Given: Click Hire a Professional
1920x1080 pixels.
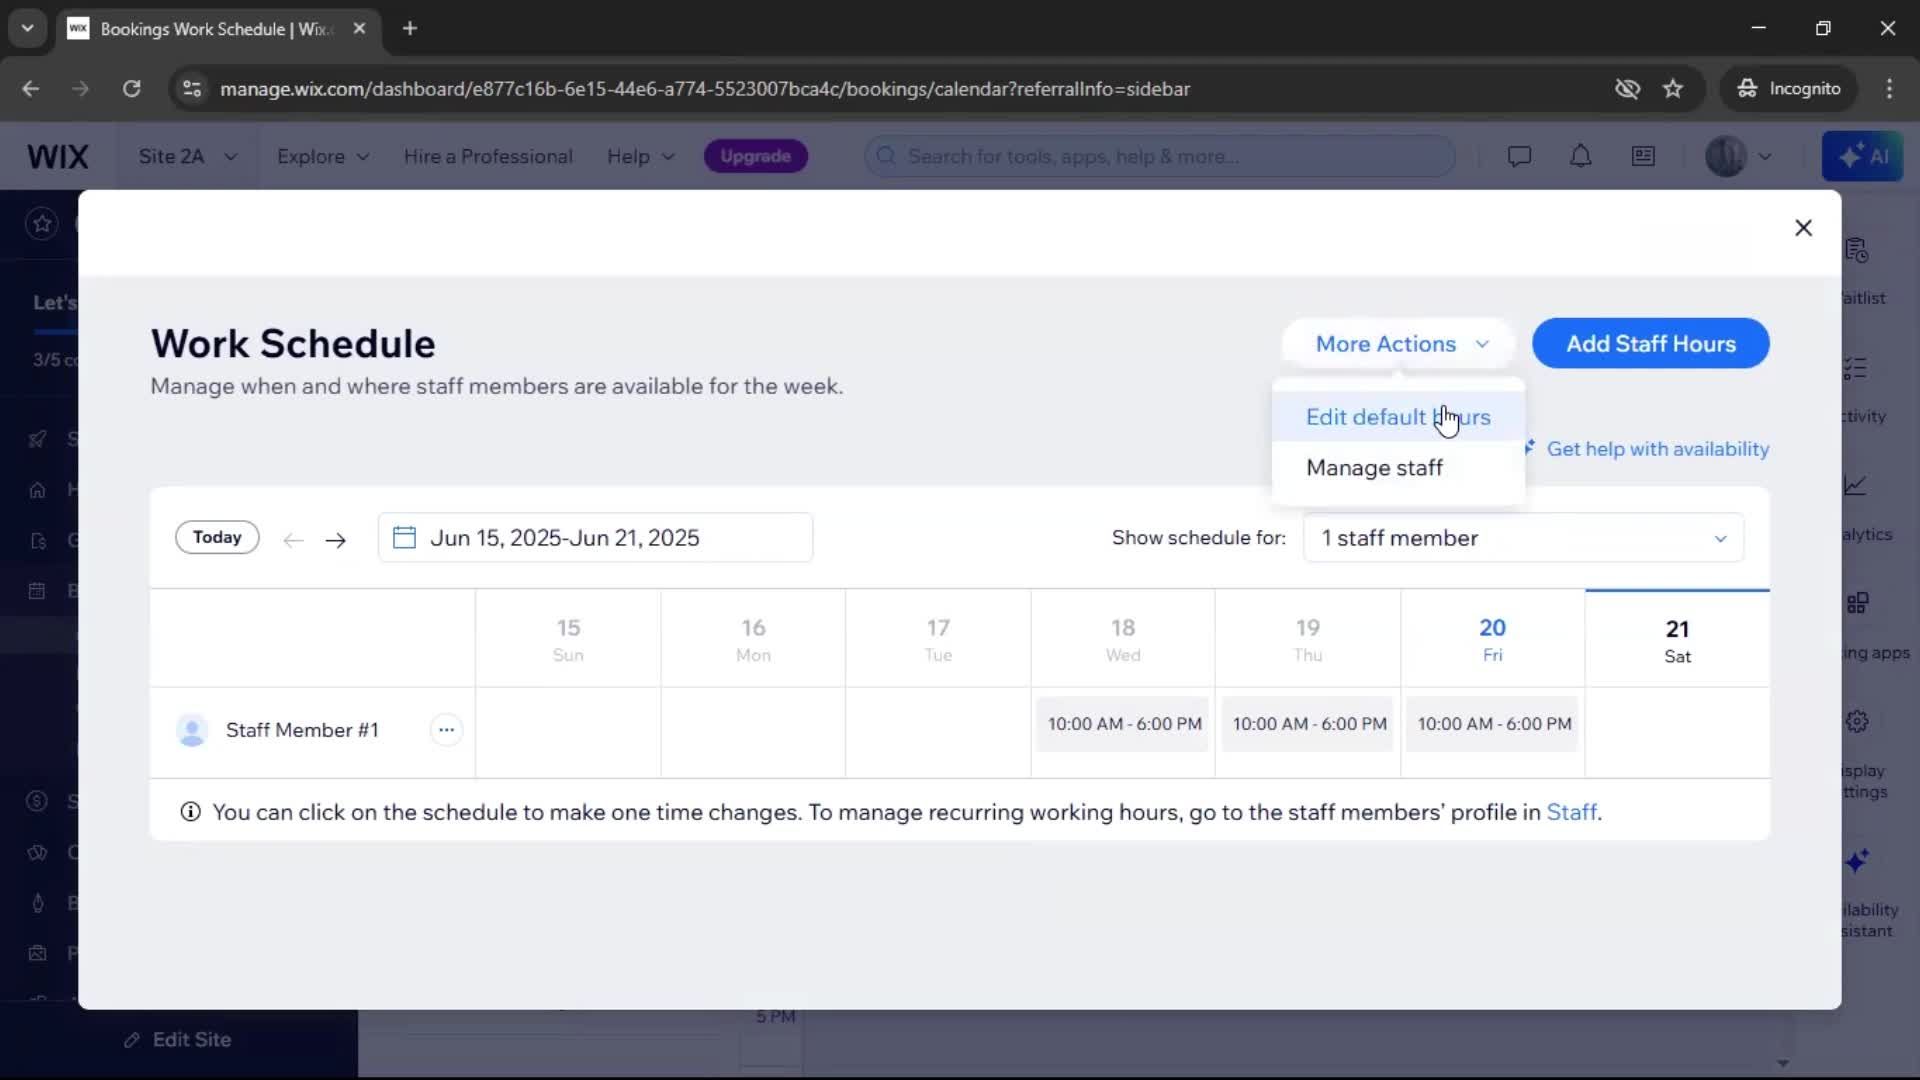Looking at the screenshot, I should pos(488,157).
